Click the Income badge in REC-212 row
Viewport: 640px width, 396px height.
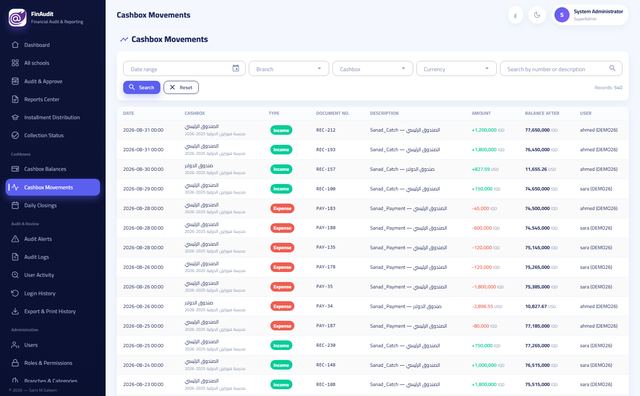[x=281, y=130]
